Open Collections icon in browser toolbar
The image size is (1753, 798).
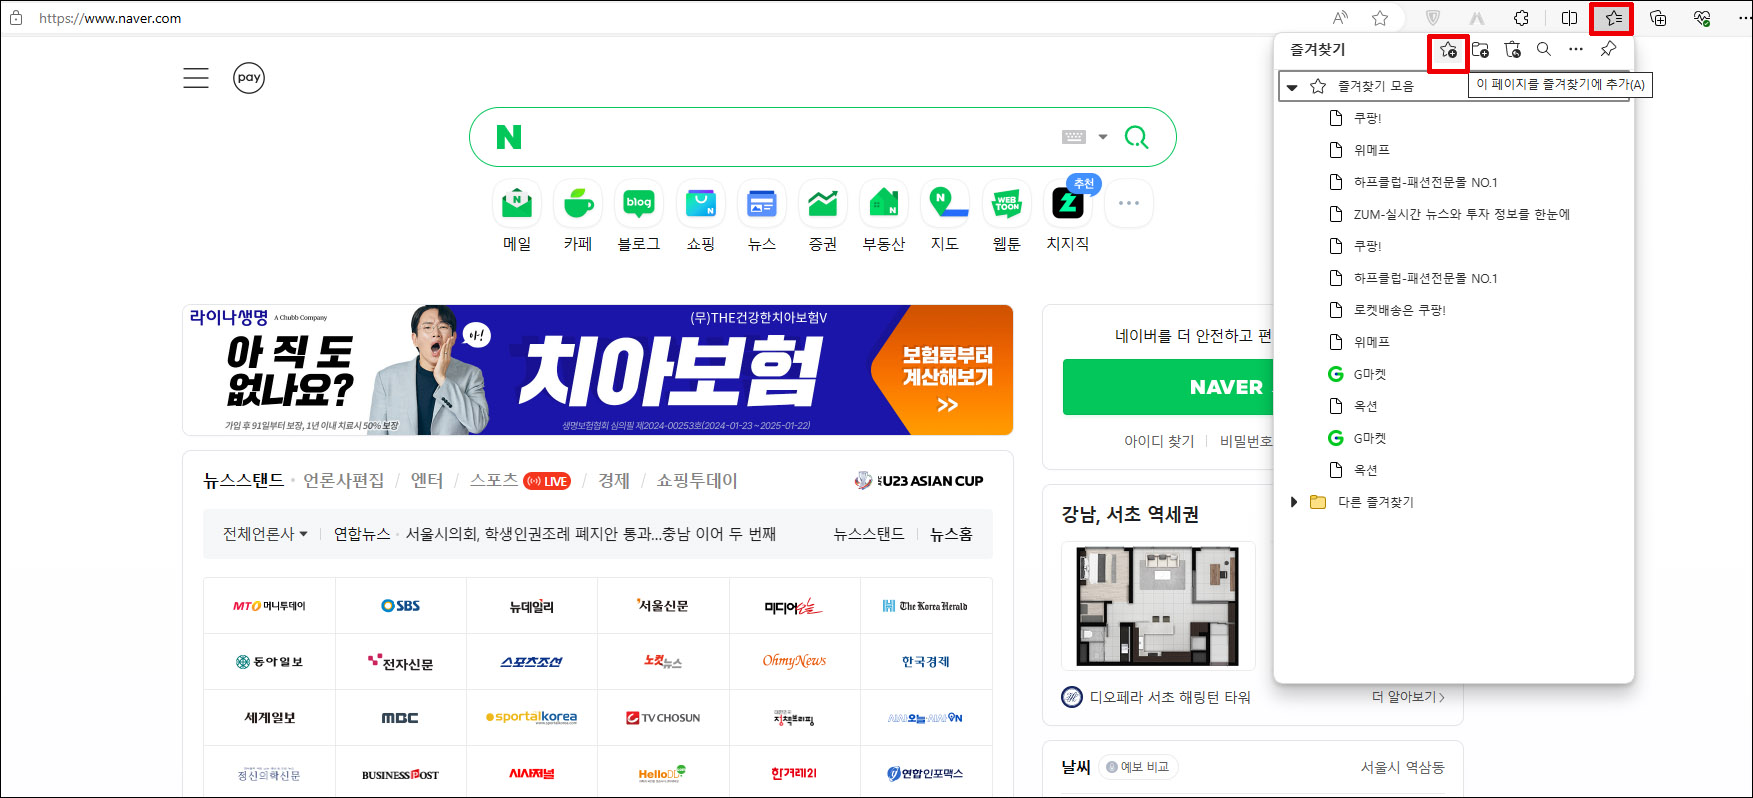pos(1658,18)
